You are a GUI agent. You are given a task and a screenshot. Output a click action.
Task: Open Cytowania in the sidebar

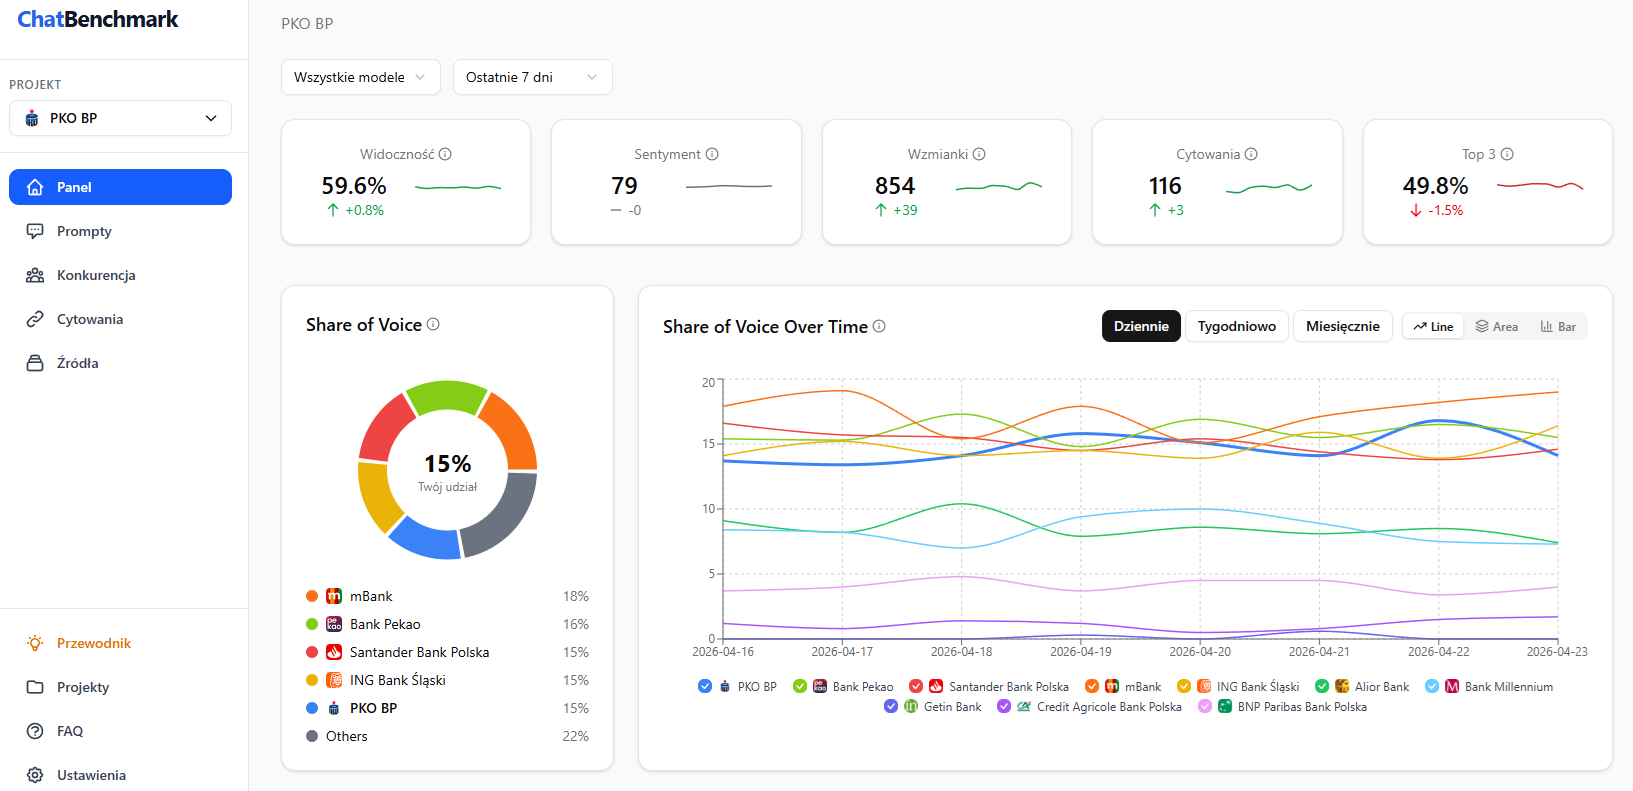click(120, 319)
